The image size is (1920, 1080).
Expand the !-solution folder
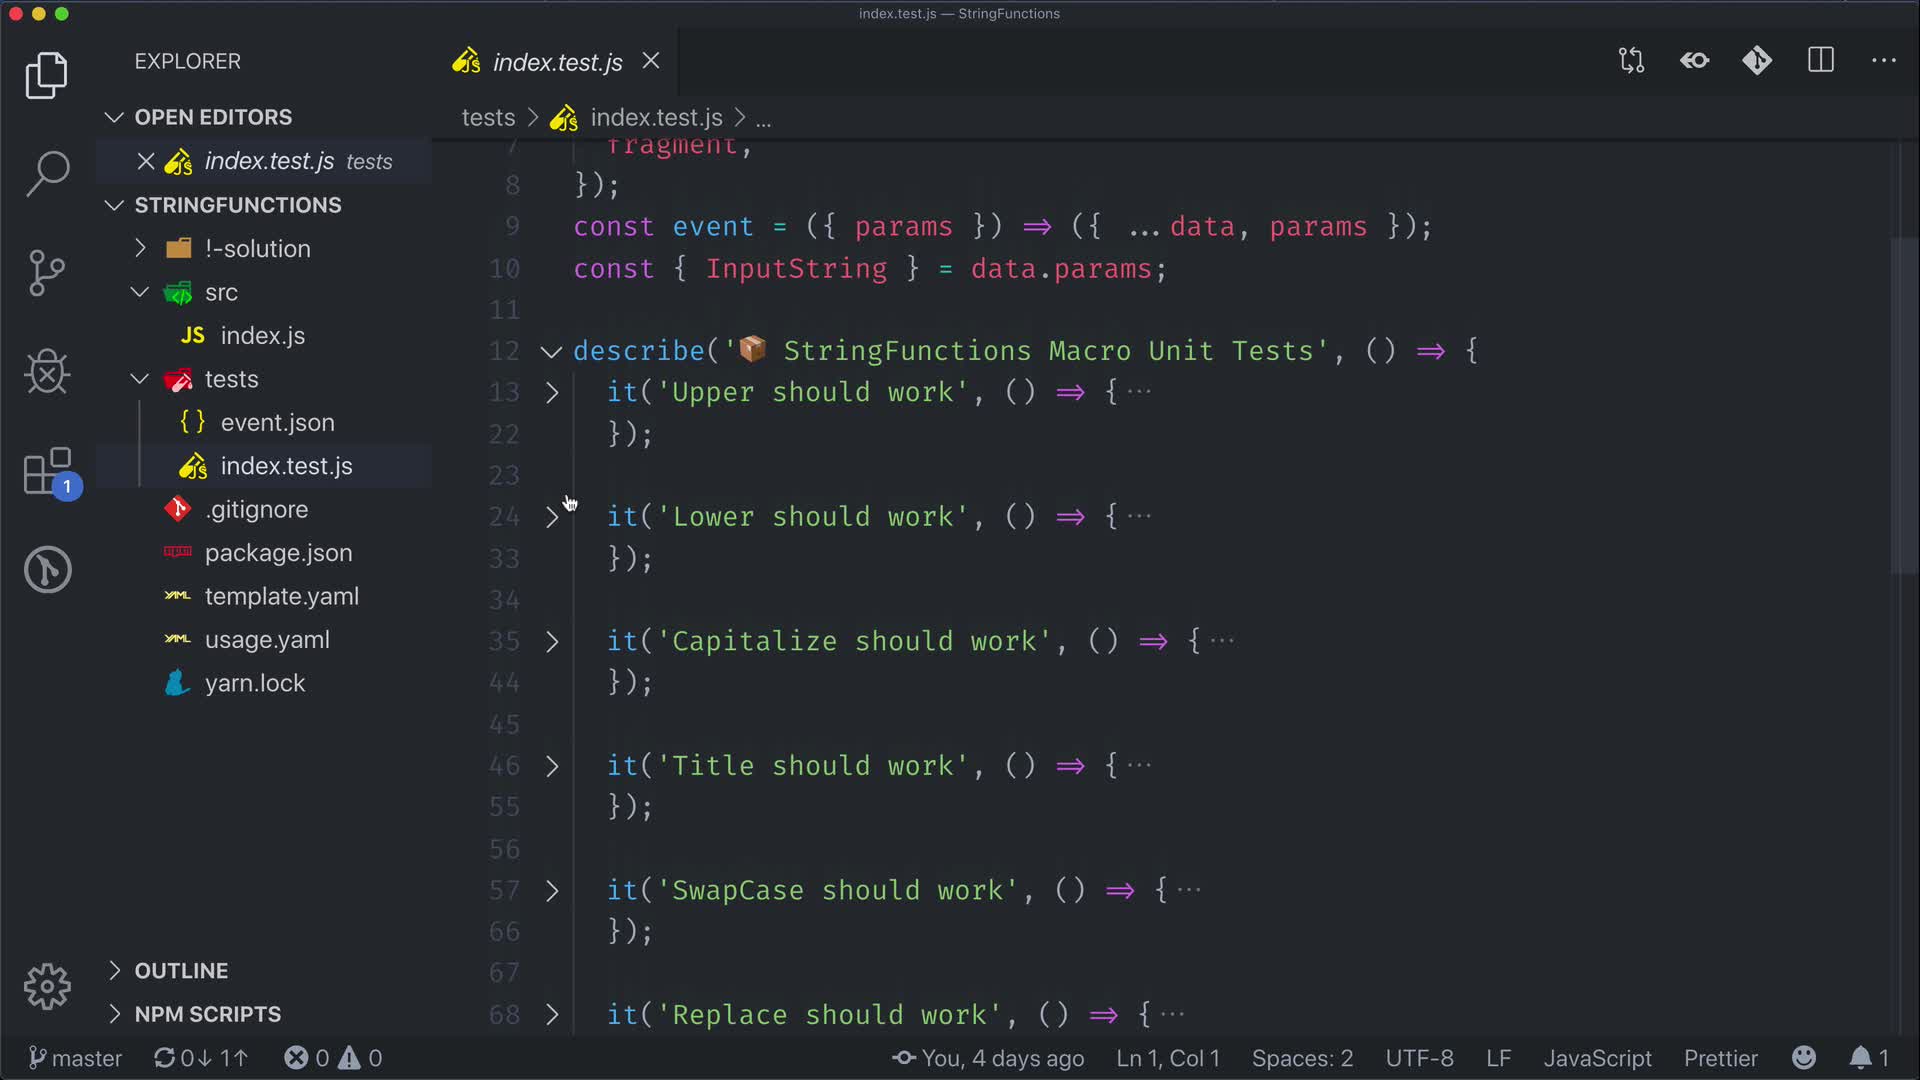(x=257, y=249)
